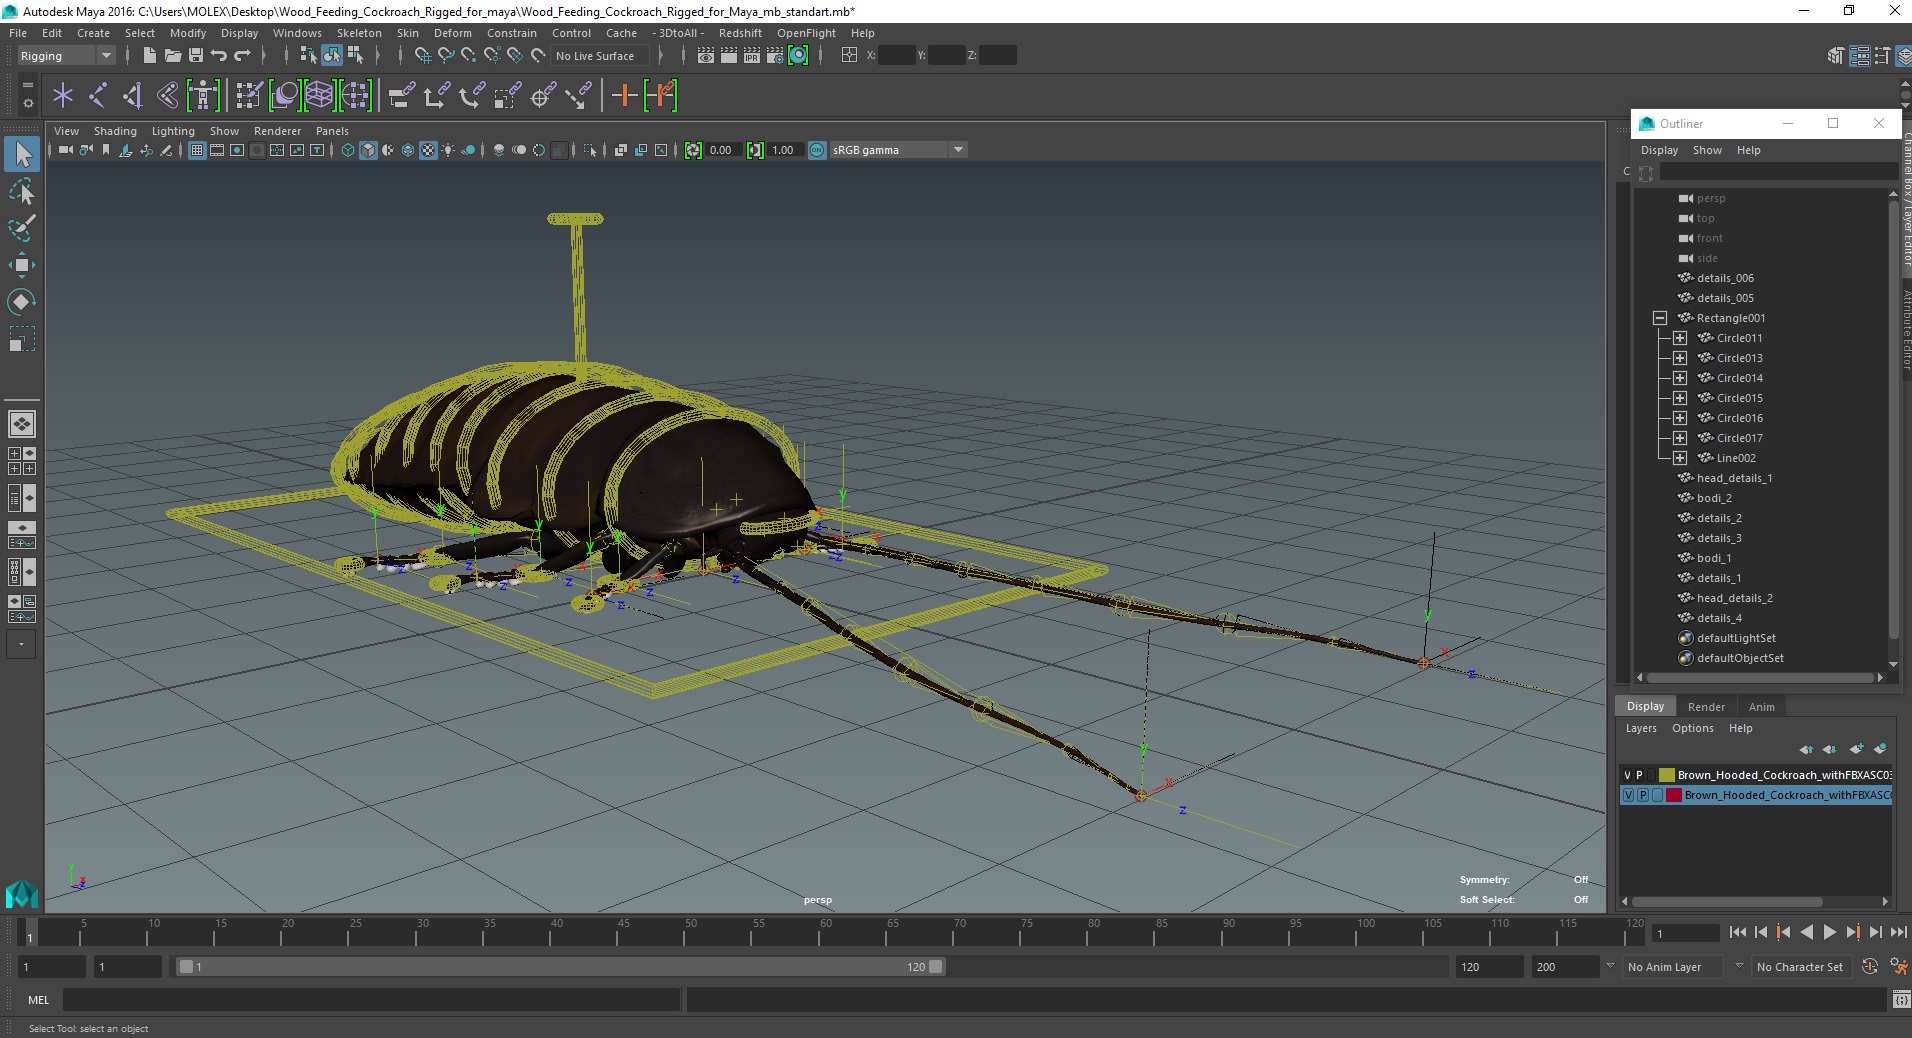Open the Rigging menu set dropdown
The width and height of the screenshot is (1912, 1038).
(66, 56)
